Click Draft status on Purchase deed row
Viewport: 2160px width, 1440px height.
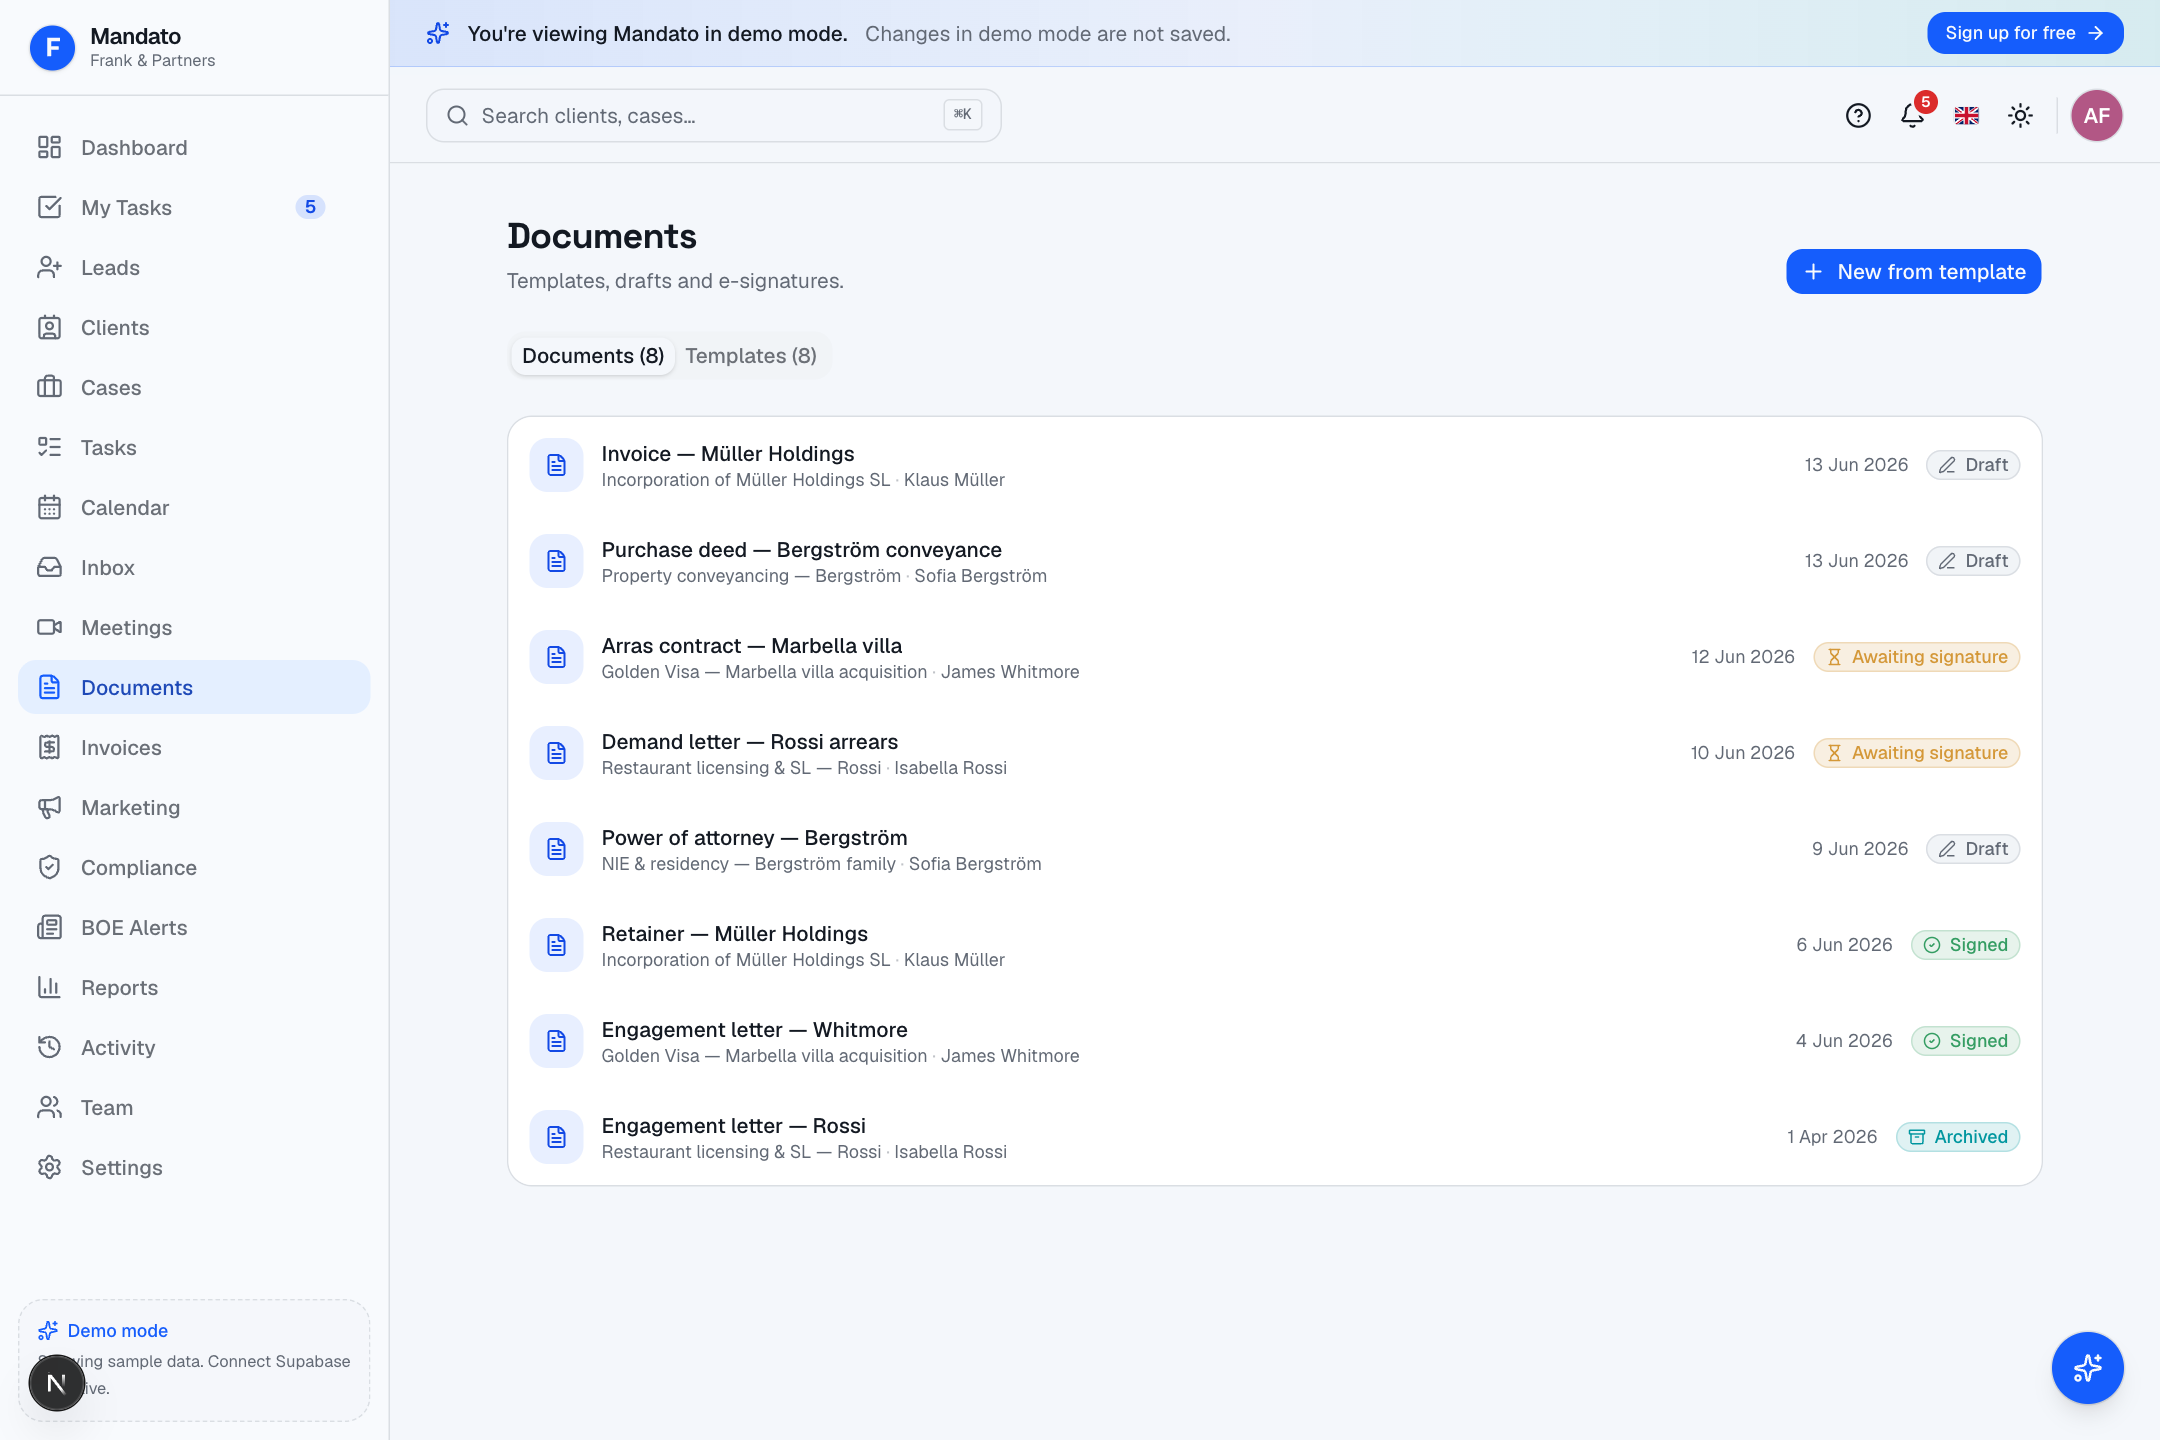[x=1973, y=561]
